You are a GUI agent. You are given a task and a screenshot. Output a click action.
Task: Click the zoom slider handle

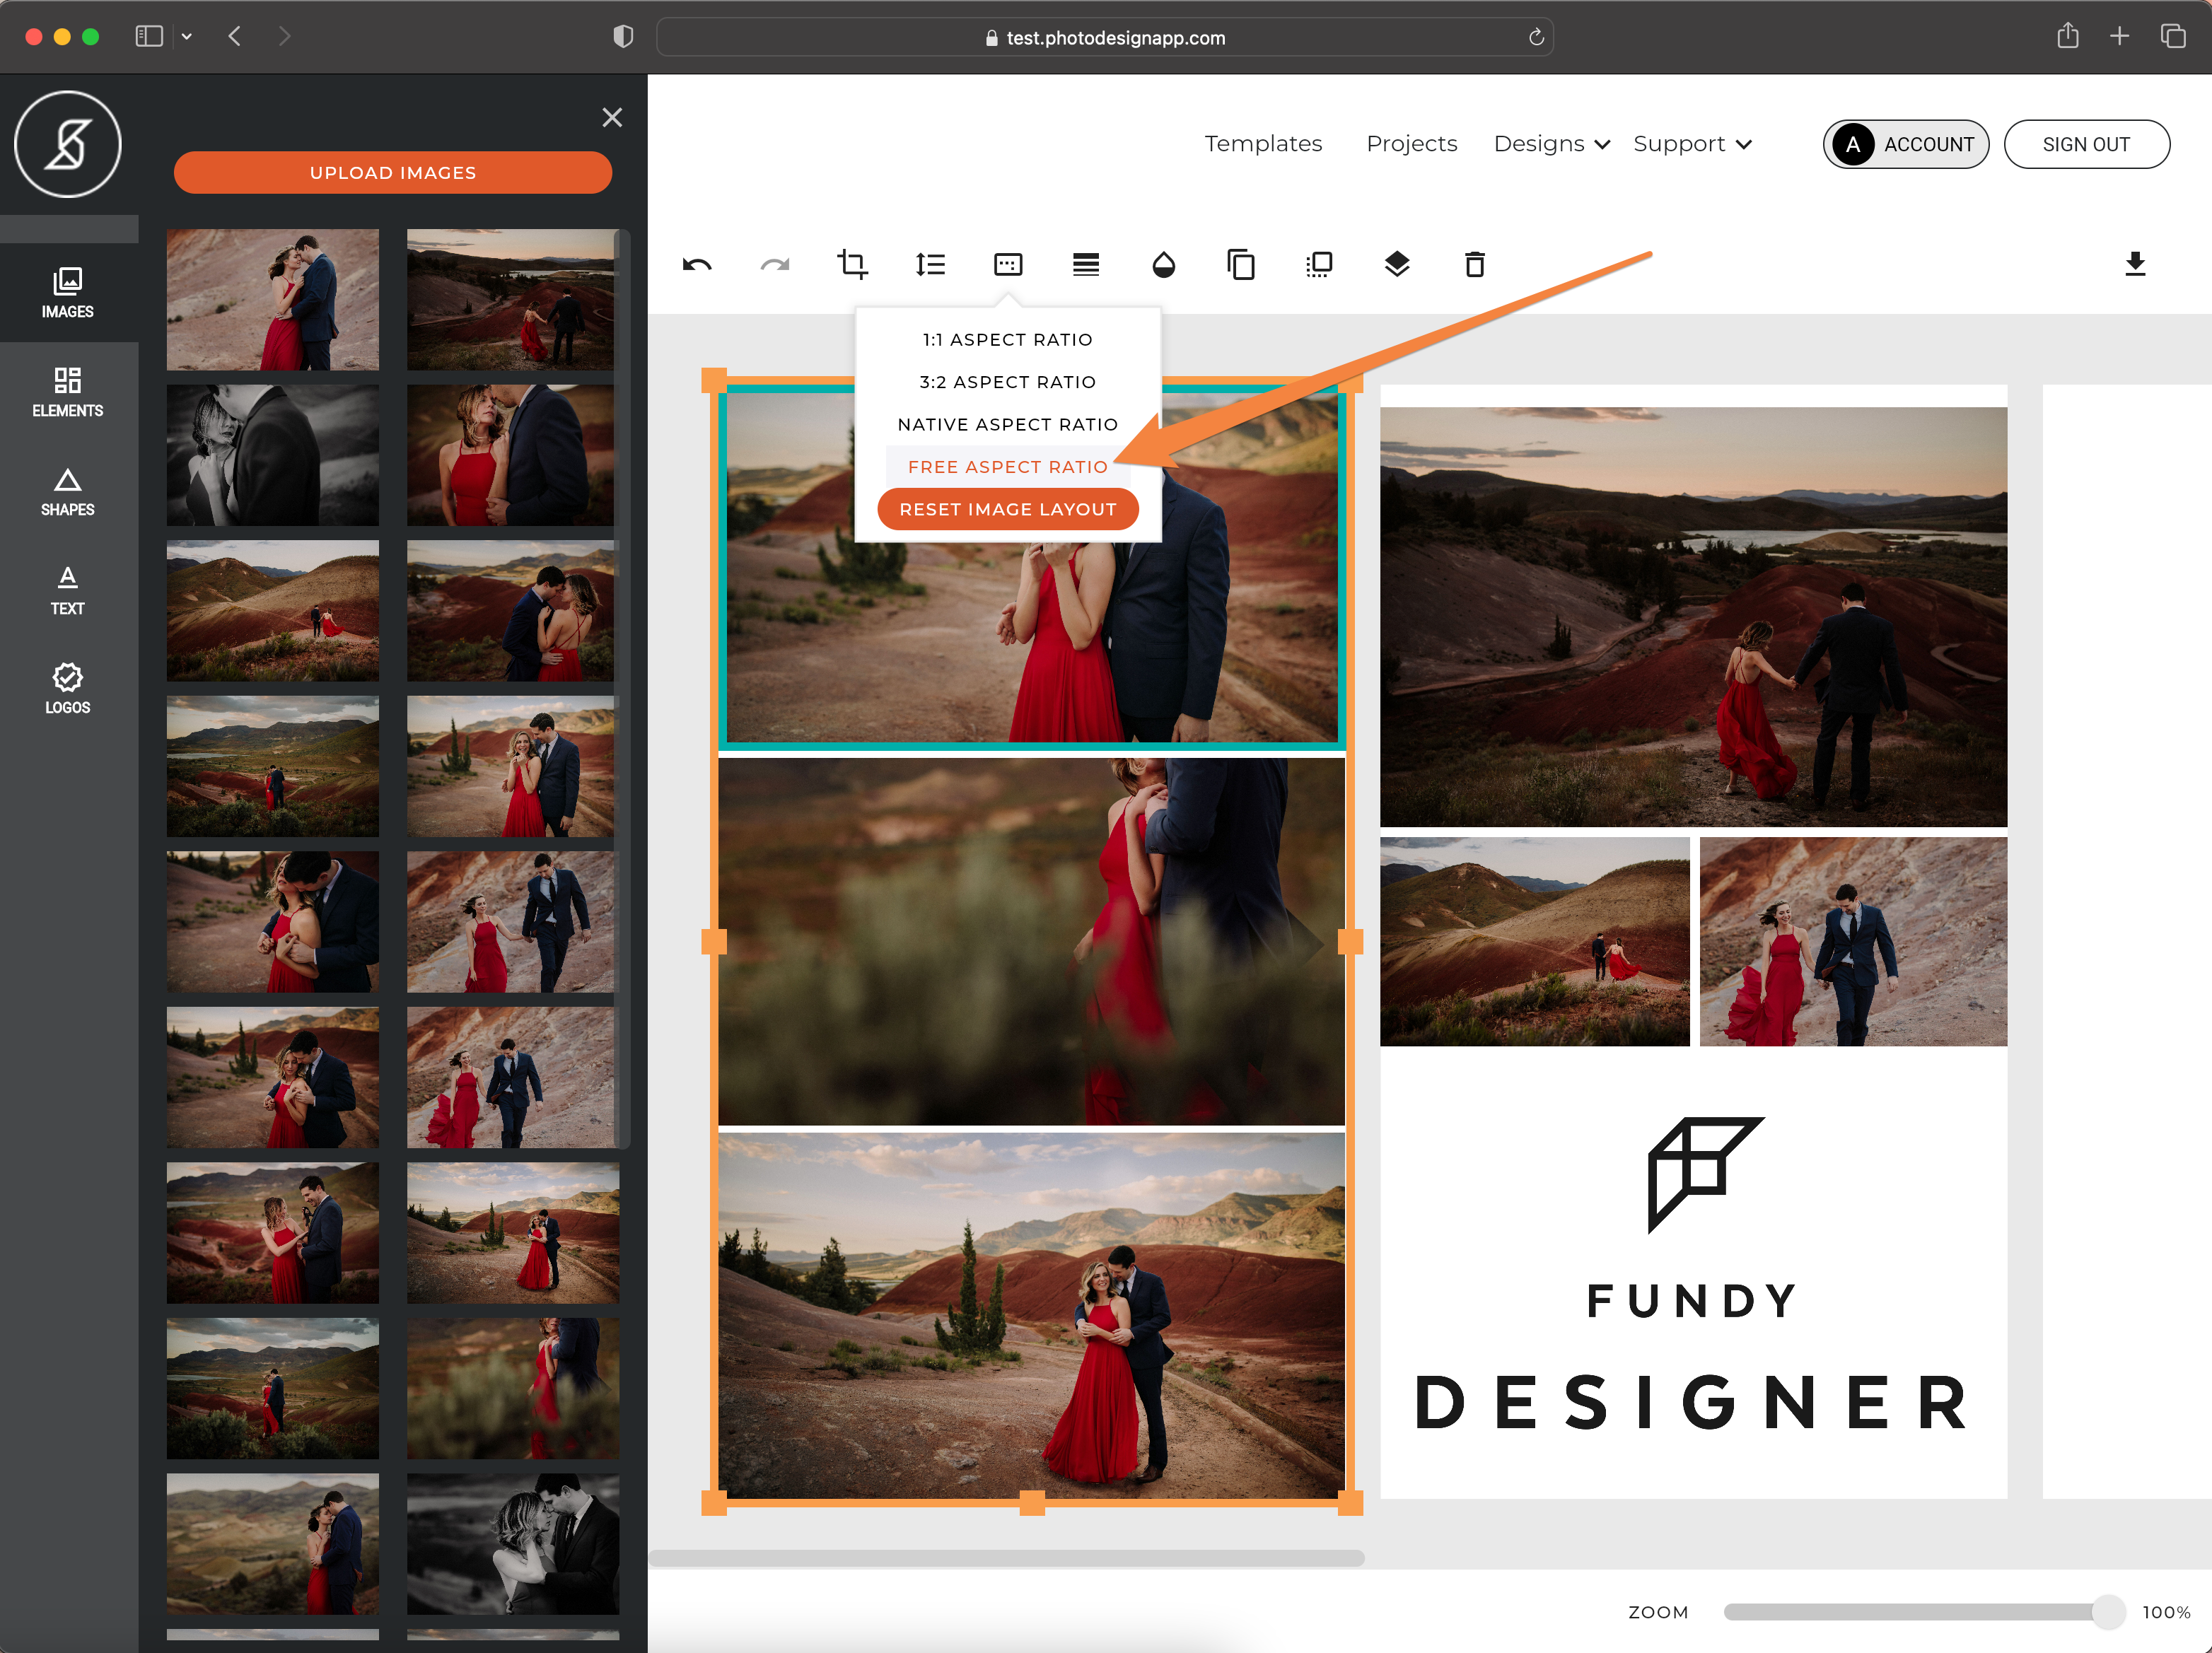click(2108, 1612)
